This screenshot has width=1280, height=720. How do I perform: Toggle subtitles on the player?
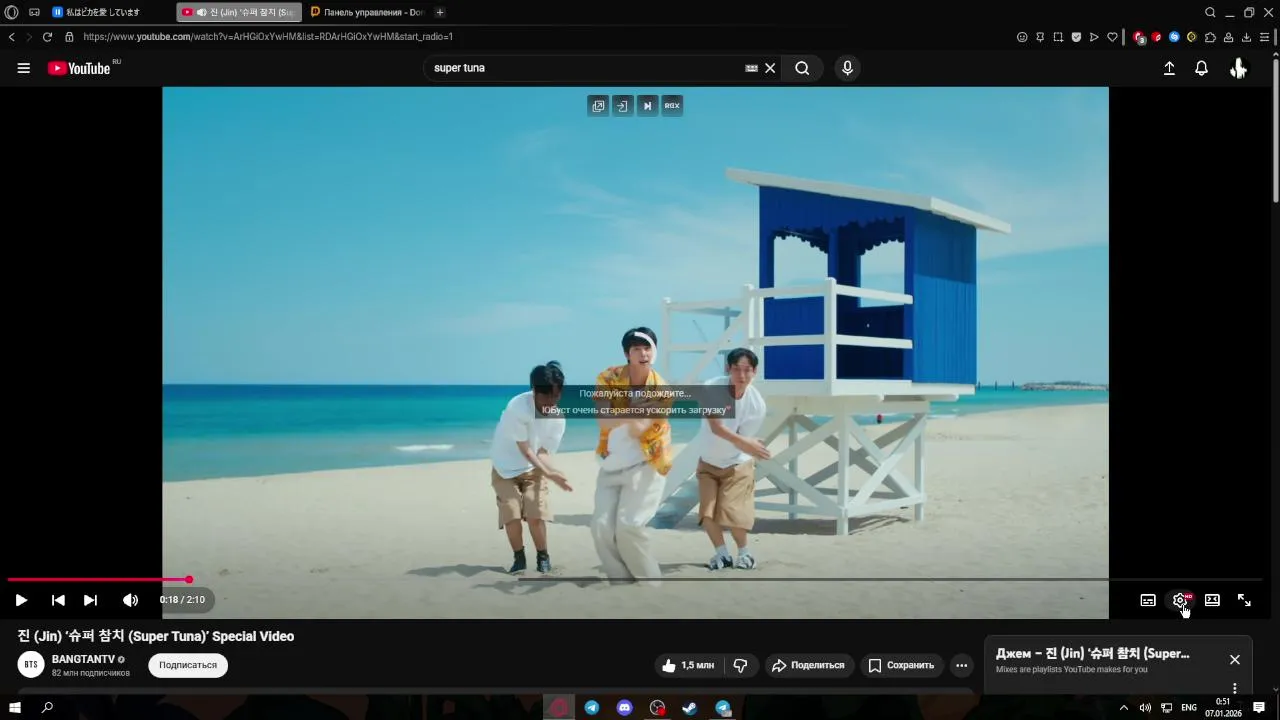pyautogui.click(x=1148, y=600)
